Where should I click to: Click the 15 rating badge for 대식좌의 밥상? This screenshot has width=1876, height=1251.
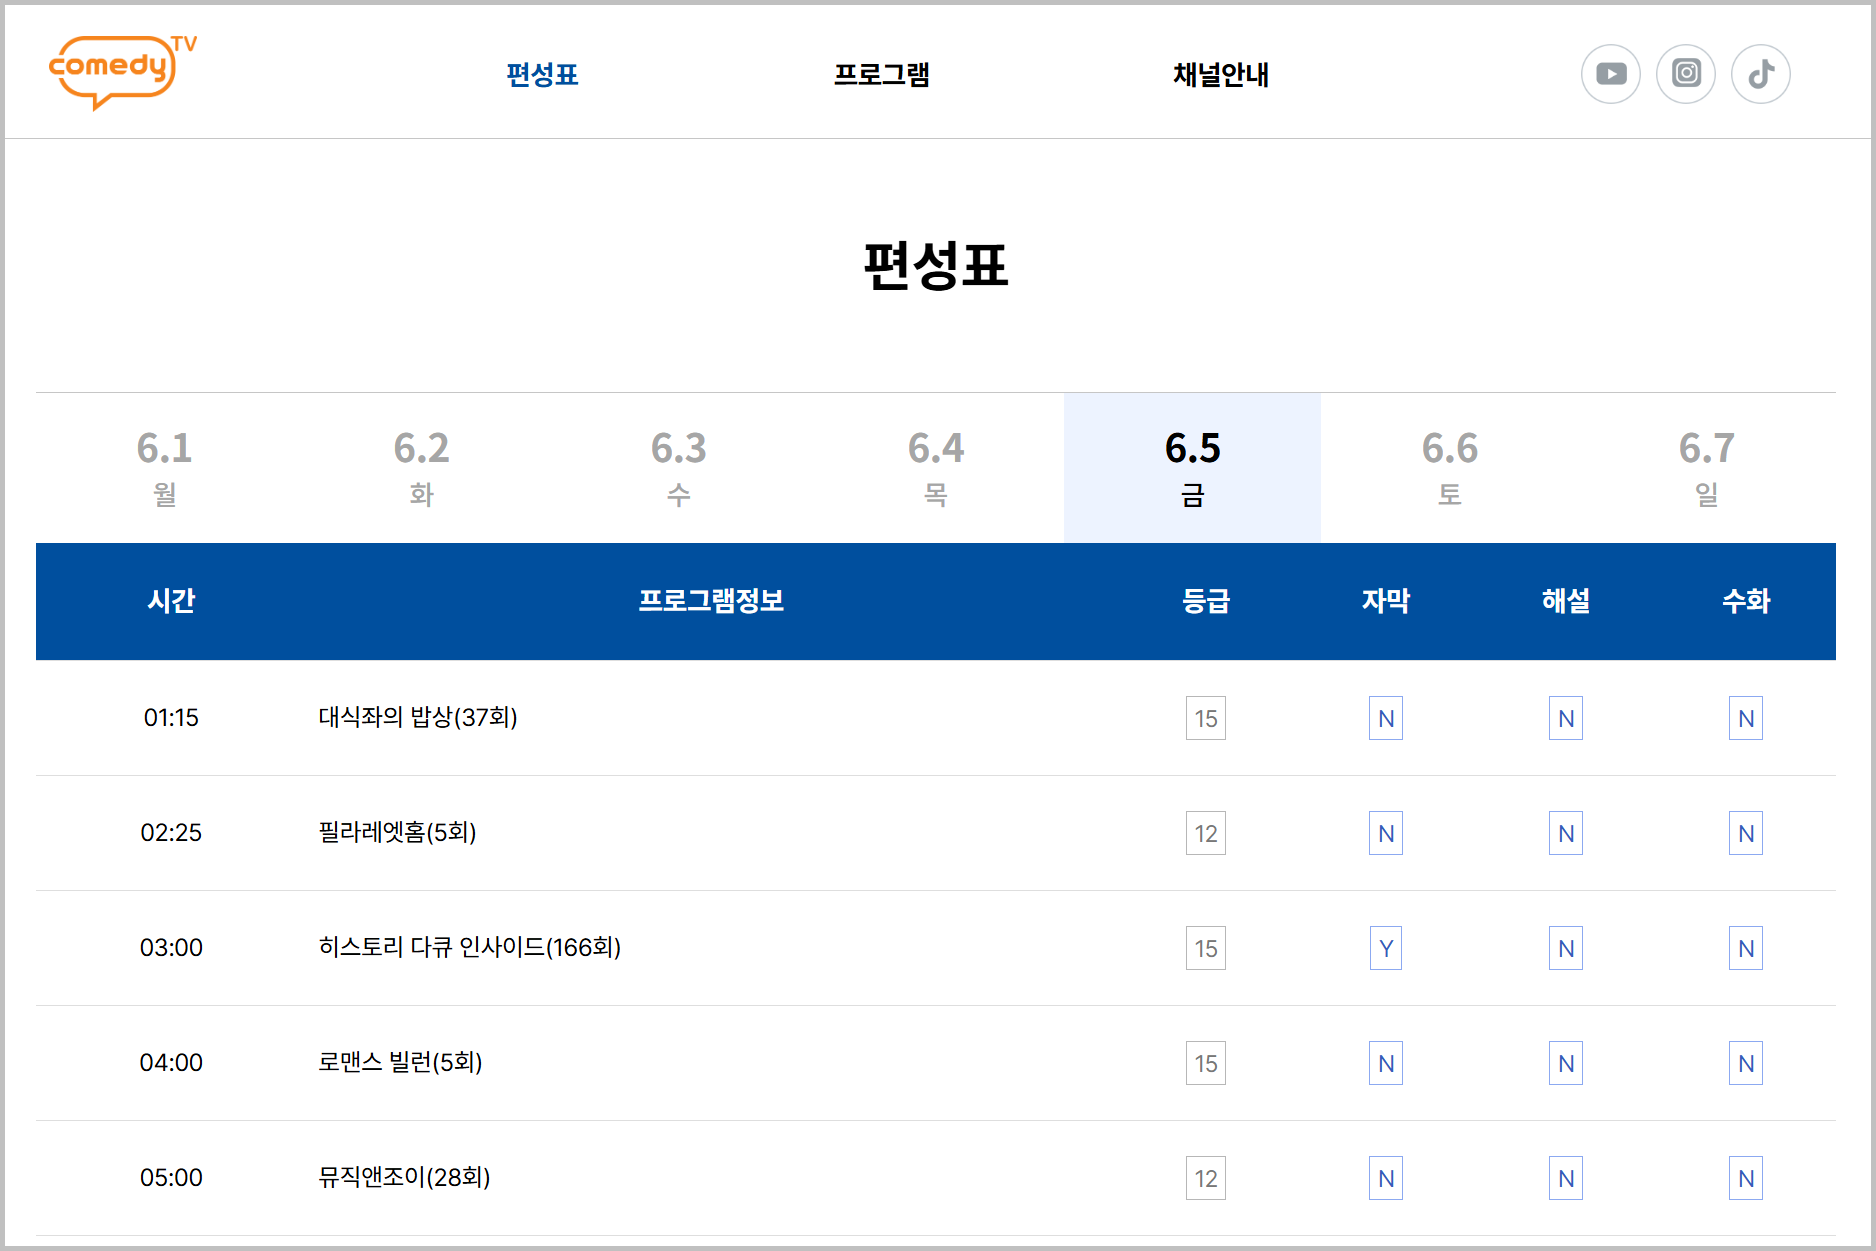pyautogui.click(x=1206, y=718)
